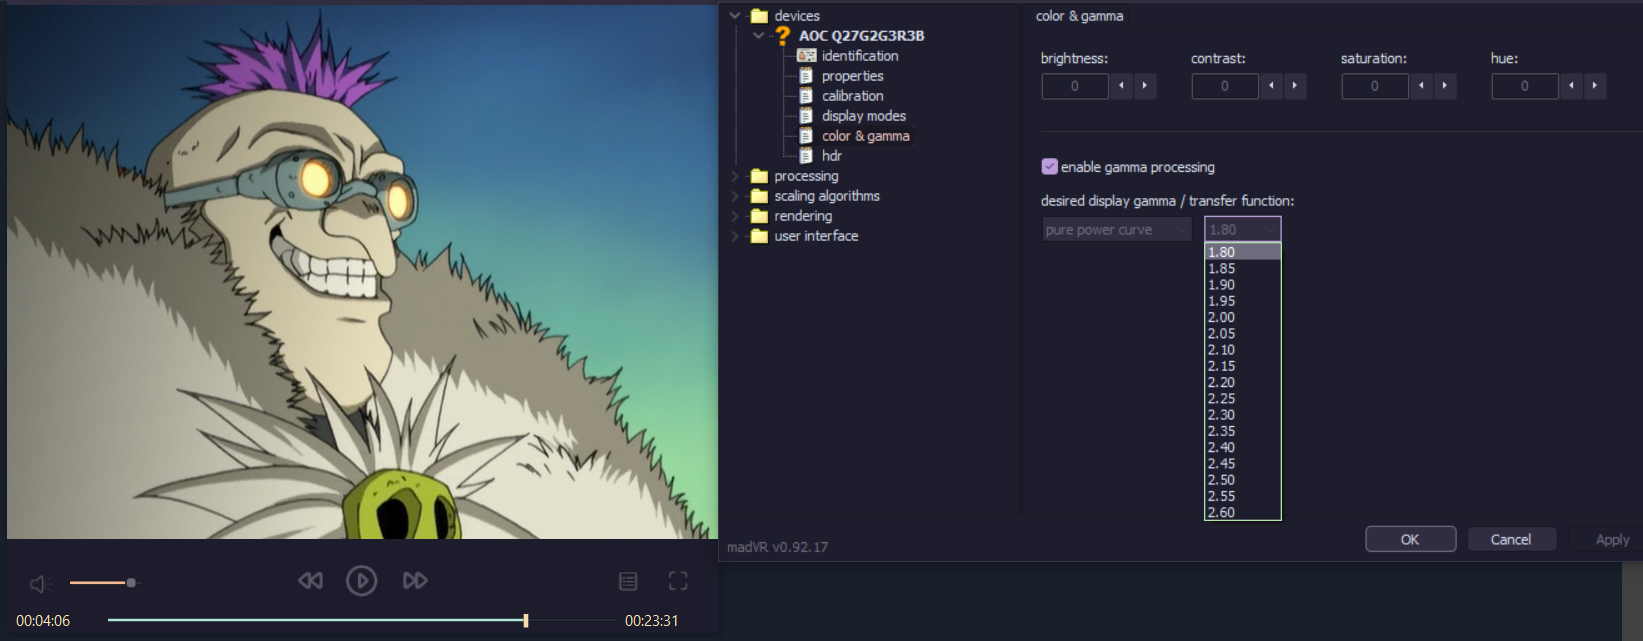This screenshot has height=641, width=1643.
Task: Select gamma 1.80 in the dropdown list
Action: coord(1243,252)
